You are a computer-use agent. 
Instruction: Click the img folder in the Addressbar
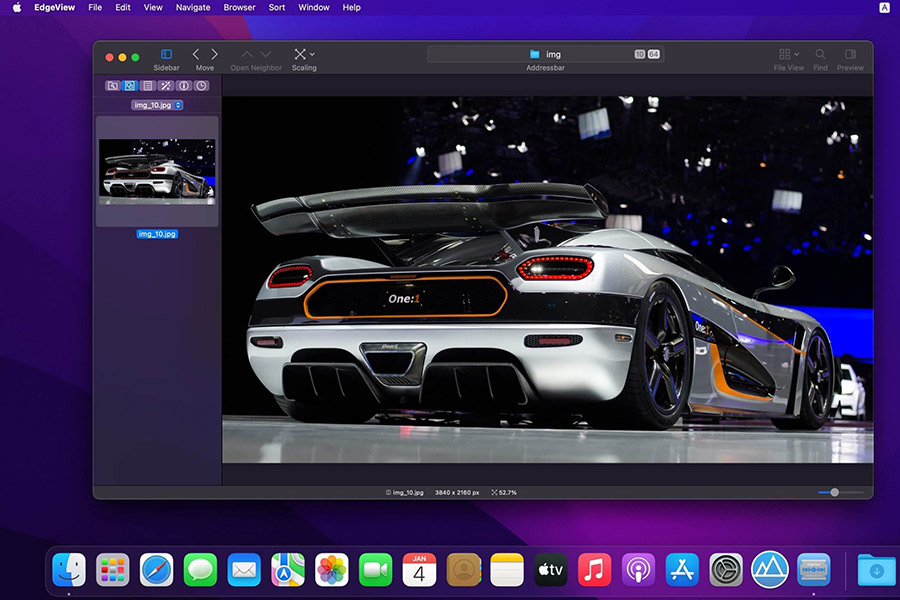click(545, 53)
